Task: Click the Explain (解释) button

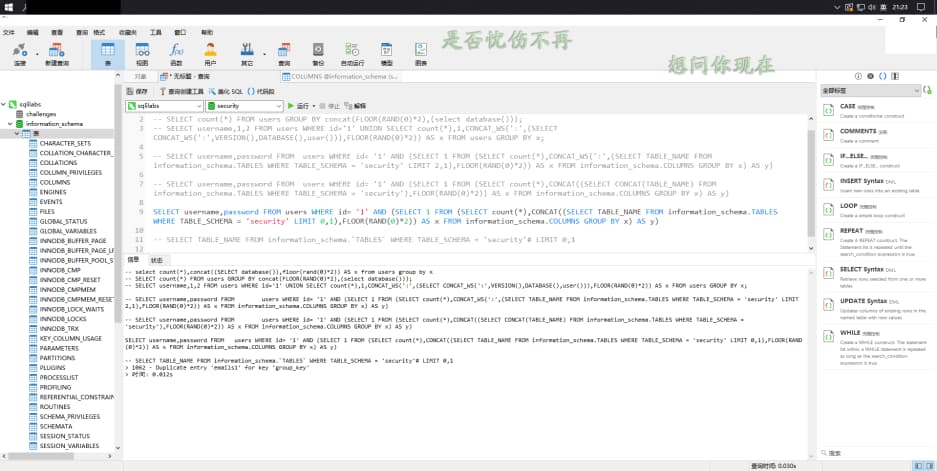Action: (355, 106)
